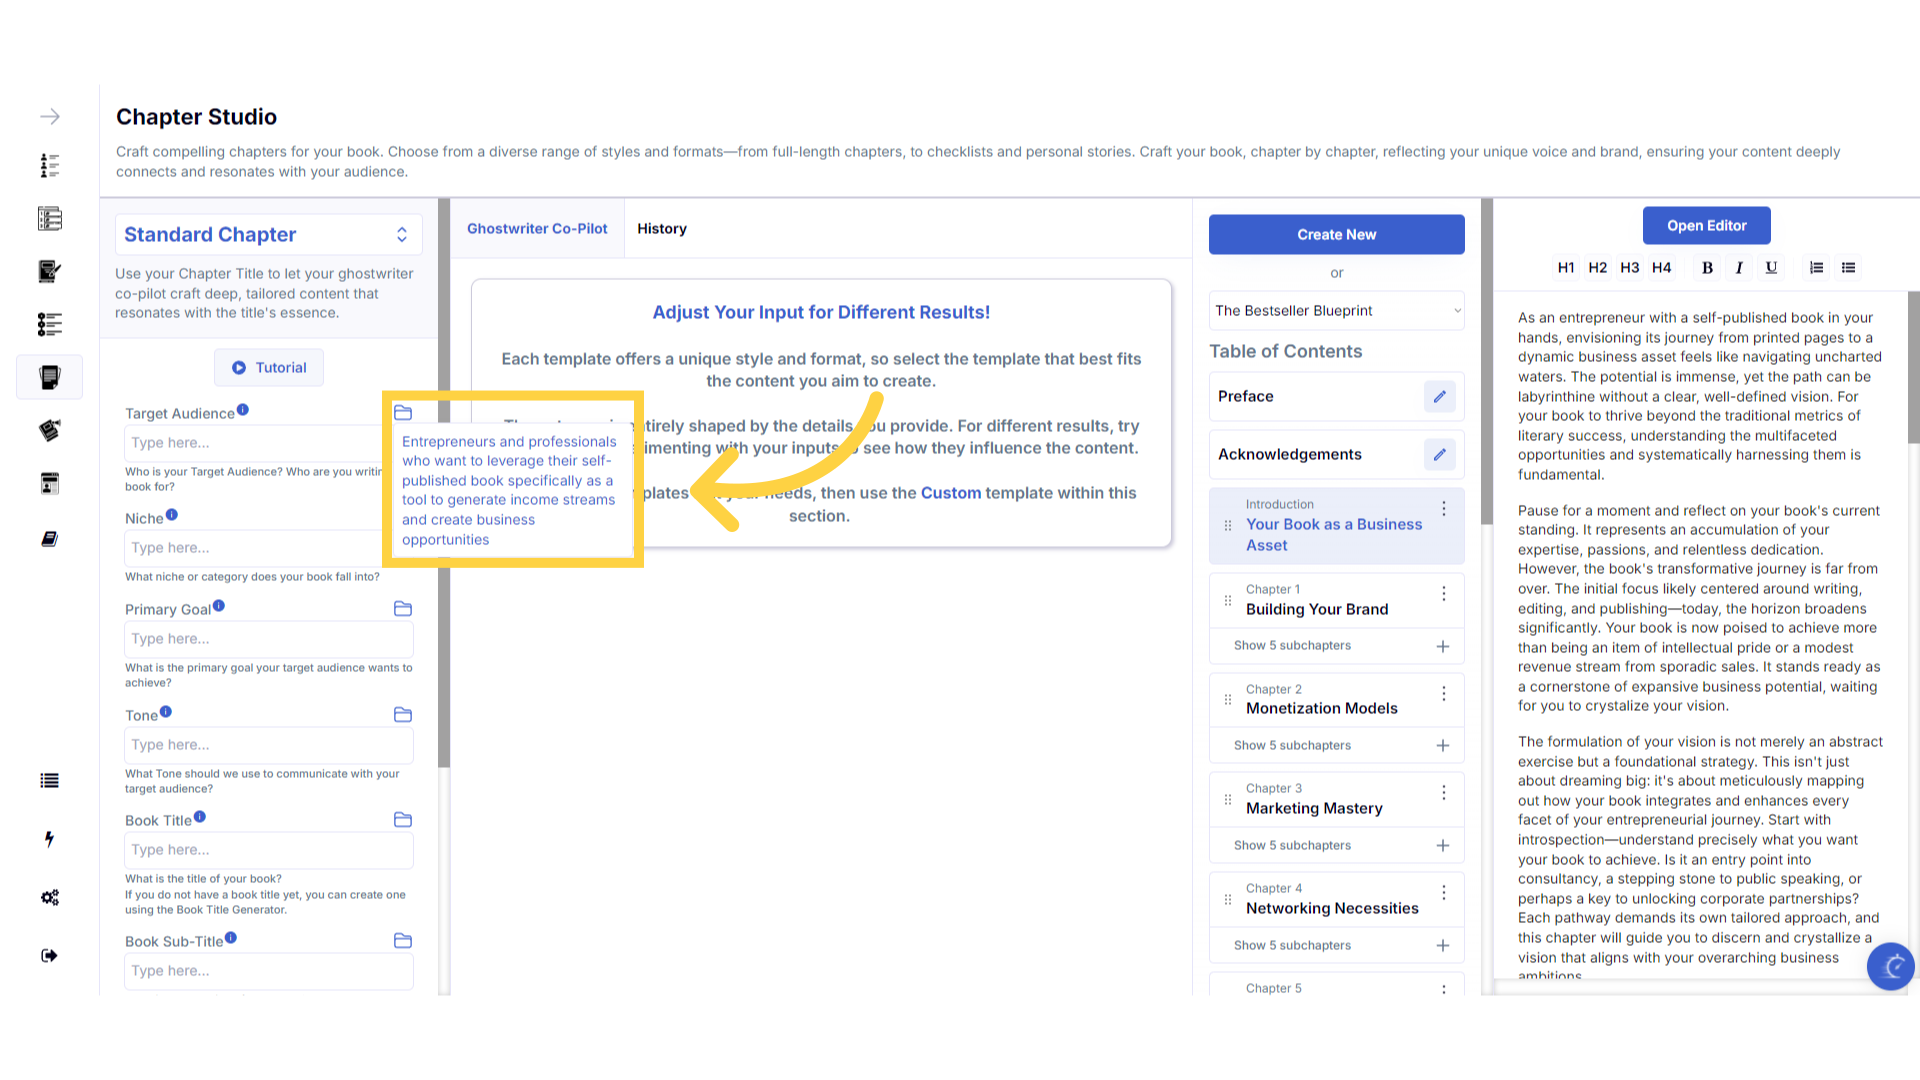Click the pencil edit icon for Preface
1920x1080 pixels.
[x=1439, y=396]
